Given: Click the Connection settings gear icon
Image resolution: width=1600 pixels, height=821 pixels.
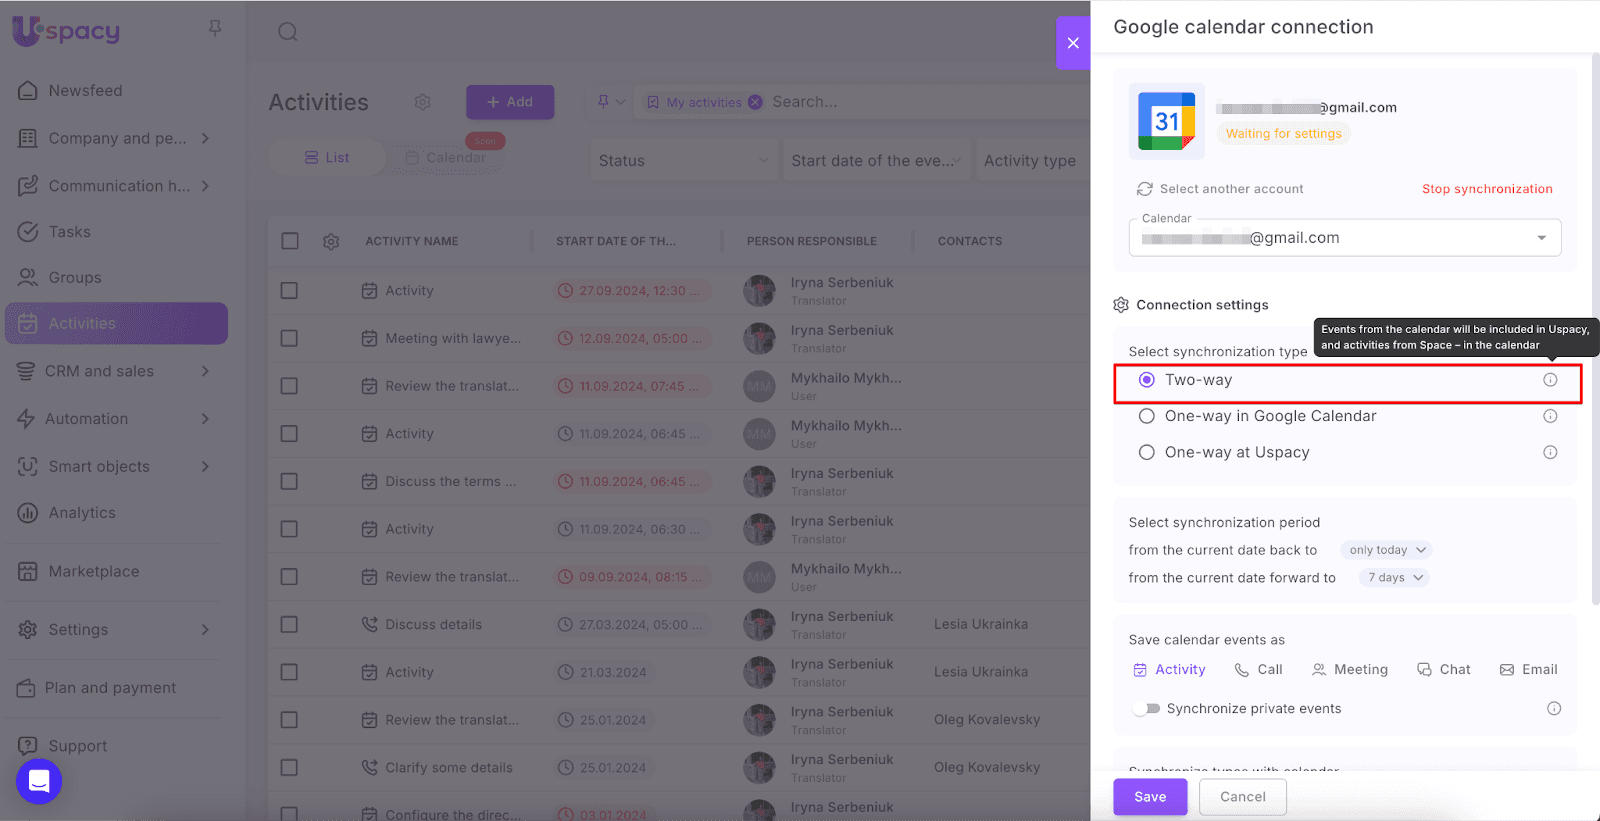Looking at the screenshot, I should coord(1121,305).
